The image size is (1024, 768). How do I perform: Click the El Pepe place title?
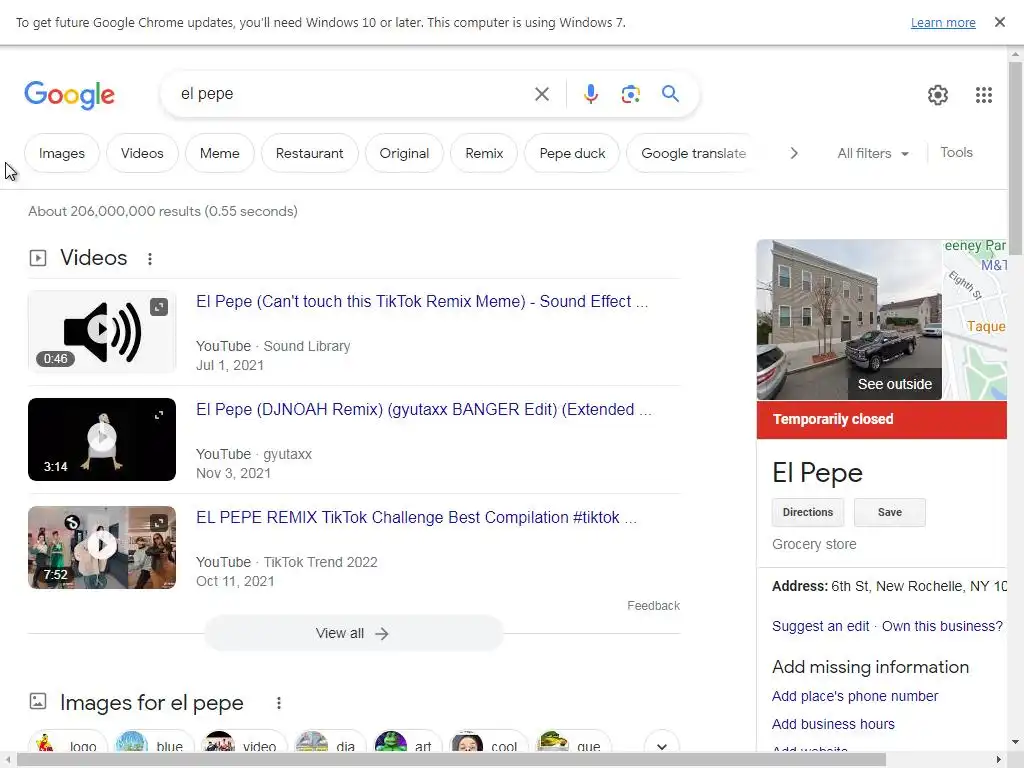point(817,472)
